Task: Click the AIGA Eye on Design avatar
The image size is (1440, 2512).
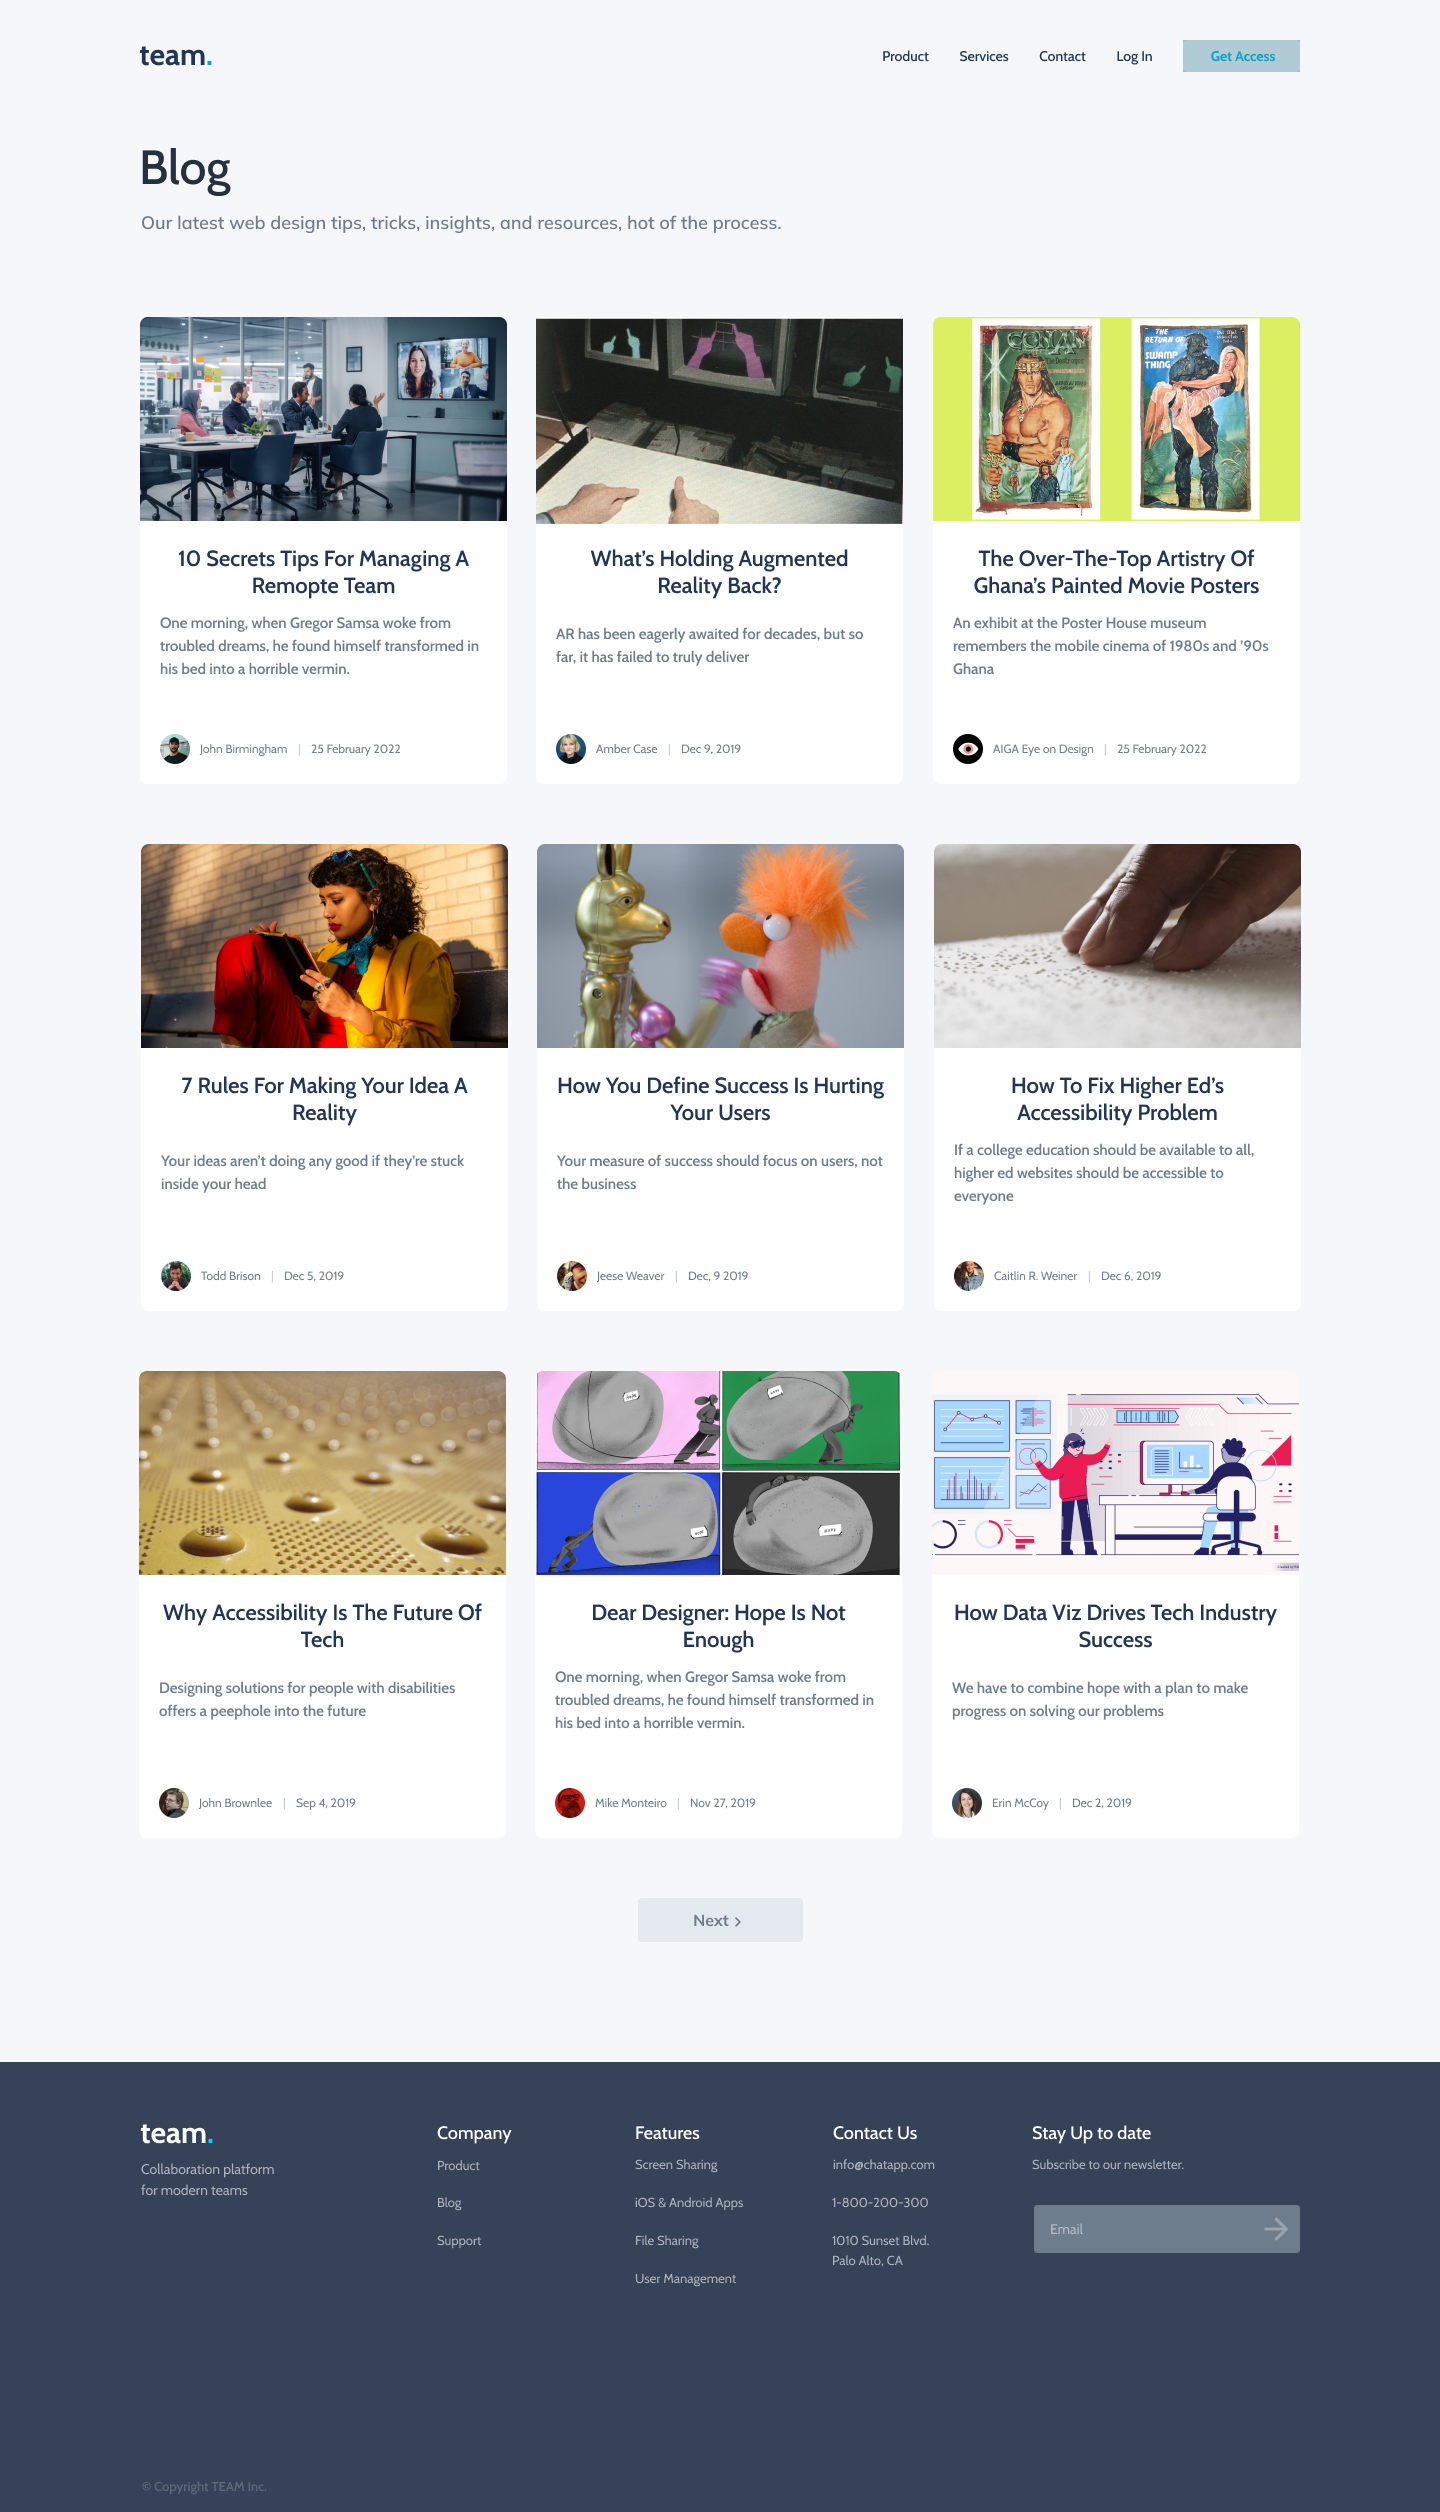Action: click(968, 749)
